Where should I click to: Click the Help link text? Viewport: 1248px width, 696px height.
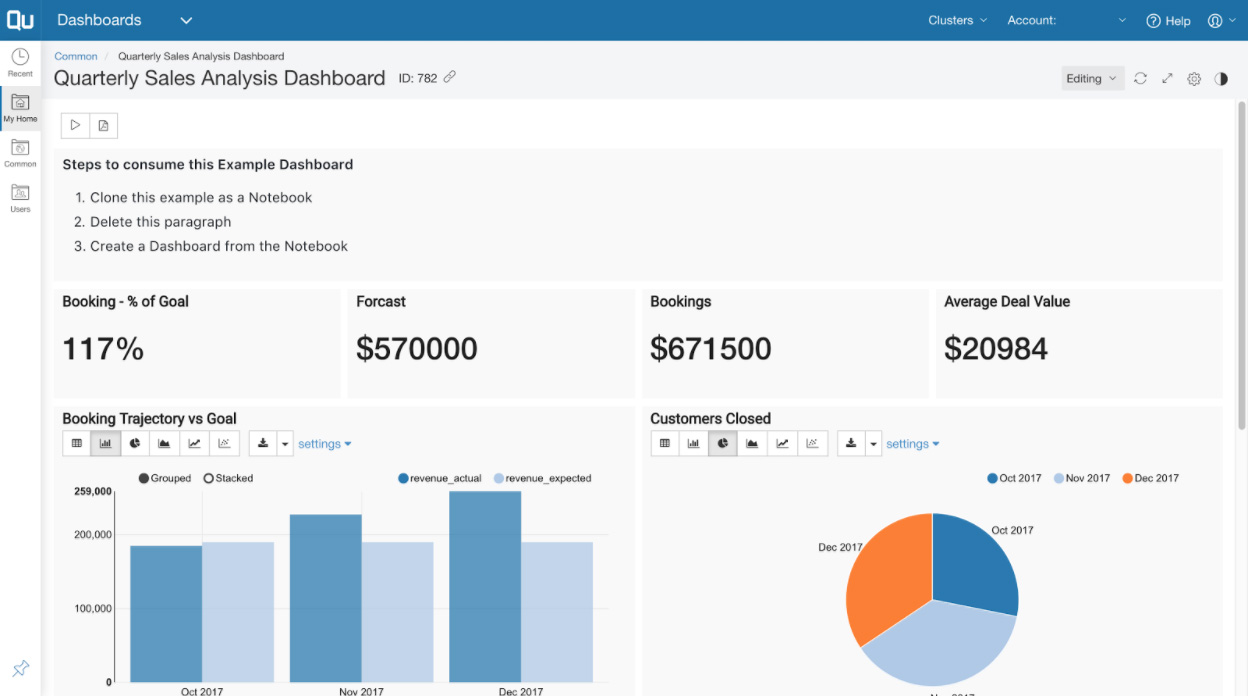tap(1178, 20)
